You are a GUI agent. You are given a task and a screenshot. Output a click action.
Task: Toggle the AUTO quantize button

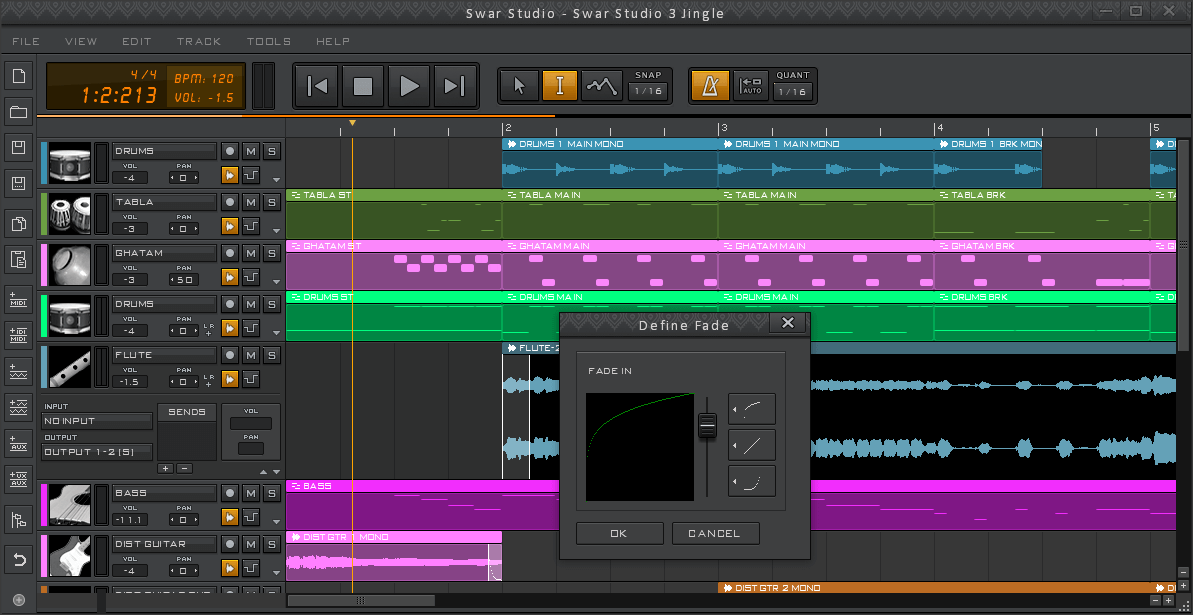tap(751, 85)
